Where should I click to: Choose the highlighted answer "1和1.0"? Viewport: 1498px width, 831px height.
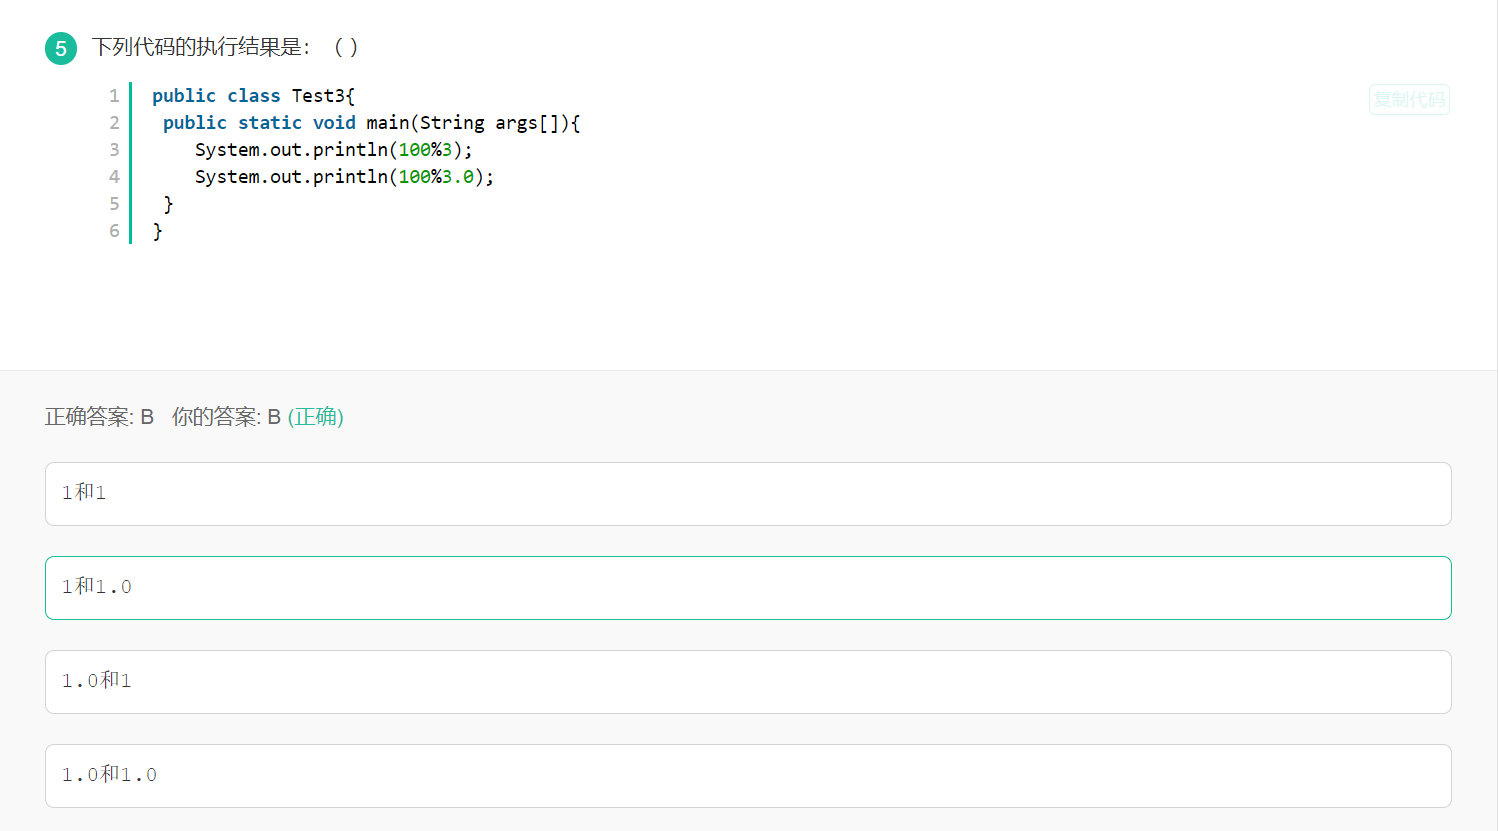click(747, 587)
